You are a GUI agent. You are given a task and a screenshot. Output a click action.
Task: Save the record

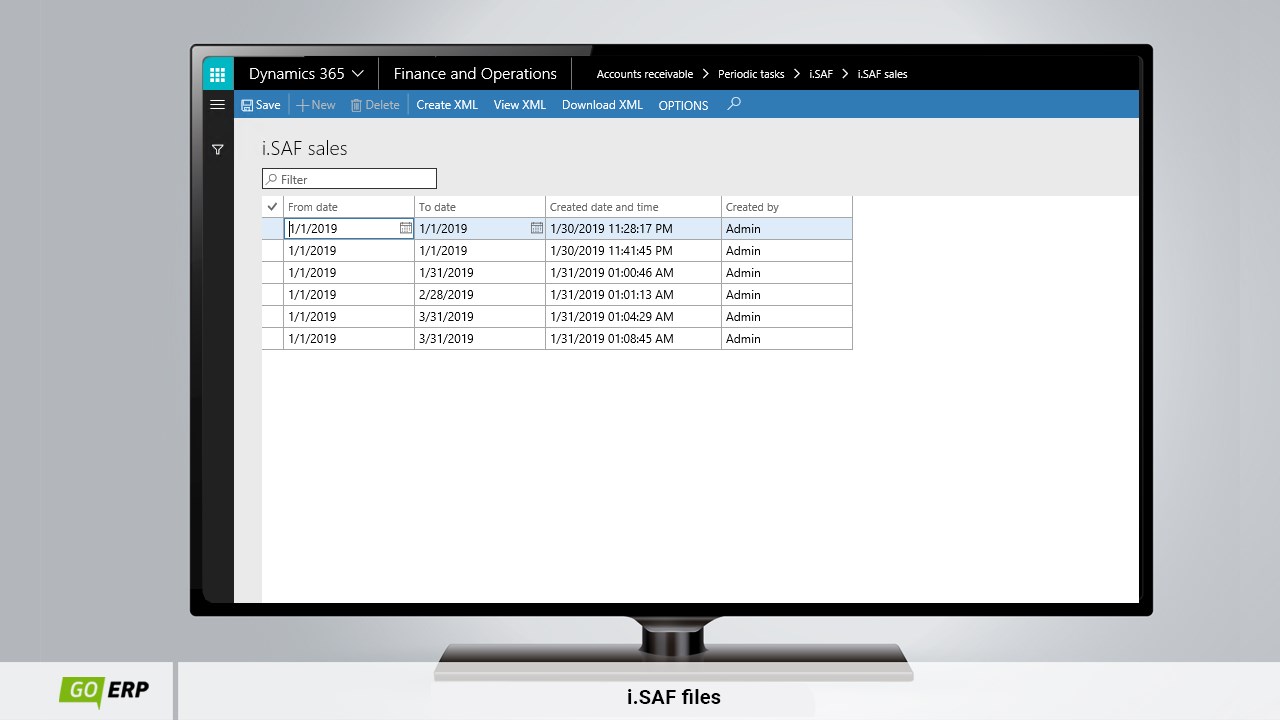click(x=261, y=105)
